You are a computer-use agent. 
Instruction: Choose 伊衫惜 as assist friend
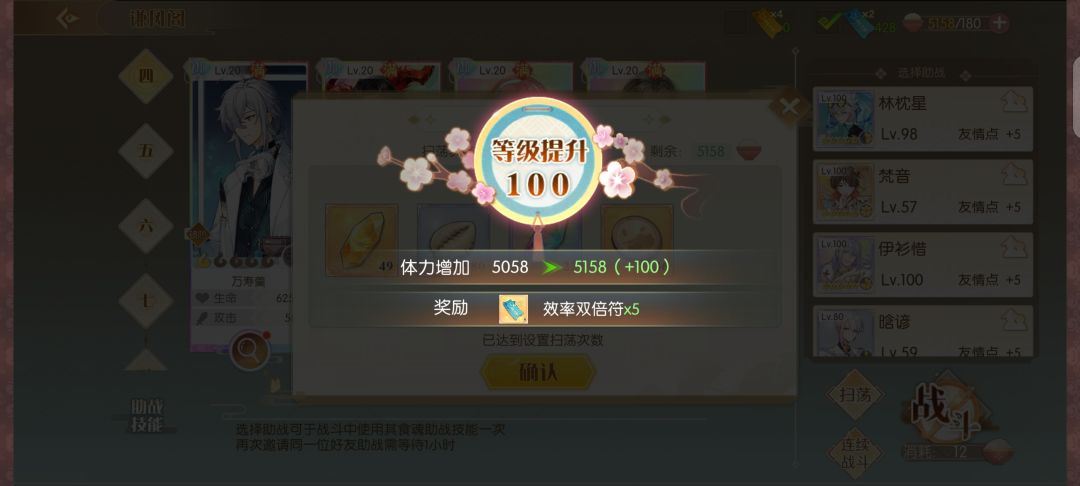[x=923, y=264]
